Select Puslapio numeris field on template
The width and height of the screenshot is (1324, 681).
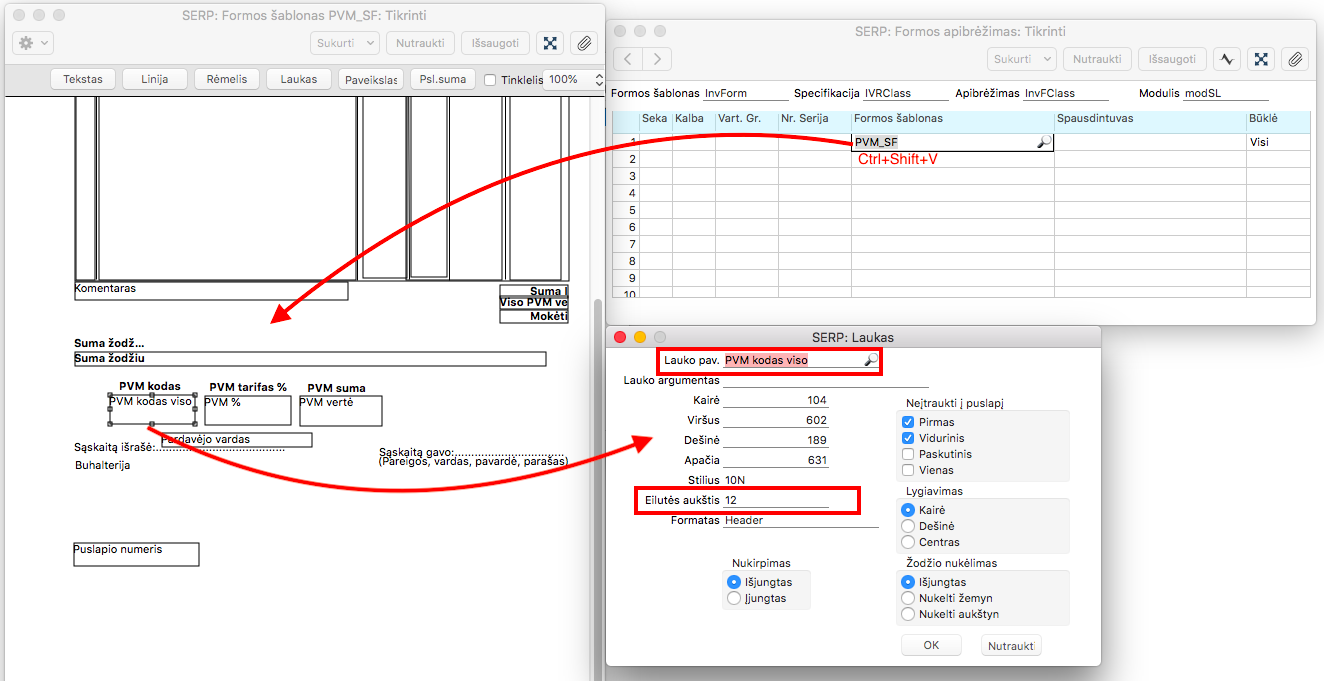coord(136,554)
